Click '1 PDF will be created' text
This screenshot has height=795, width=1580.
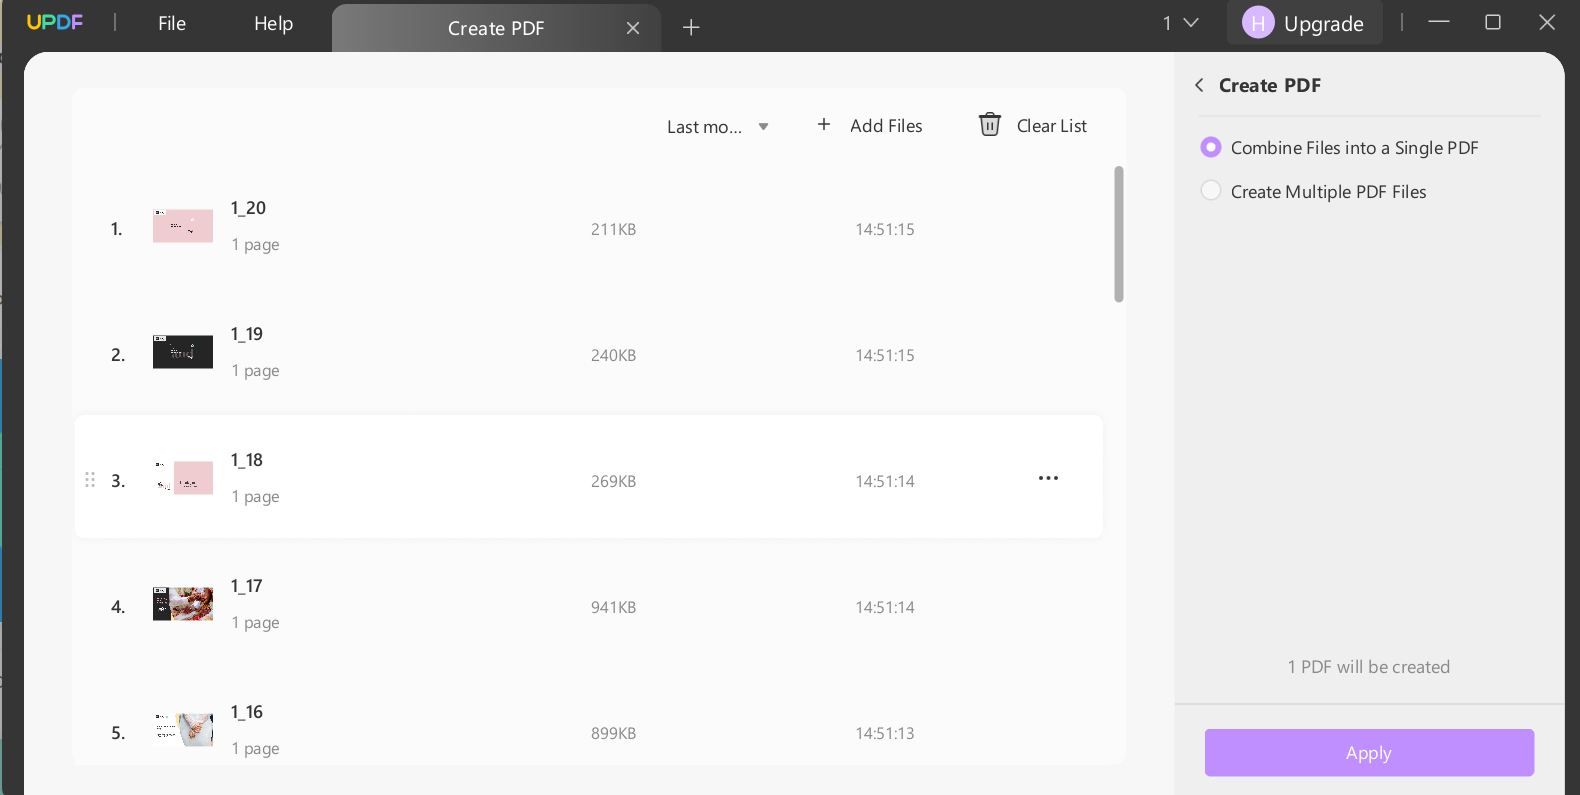(1369, 667)
